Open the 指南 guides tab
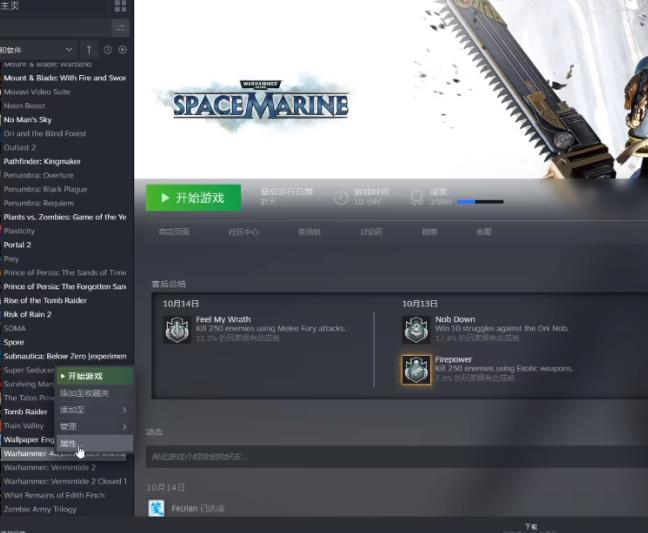 (429, 232)
